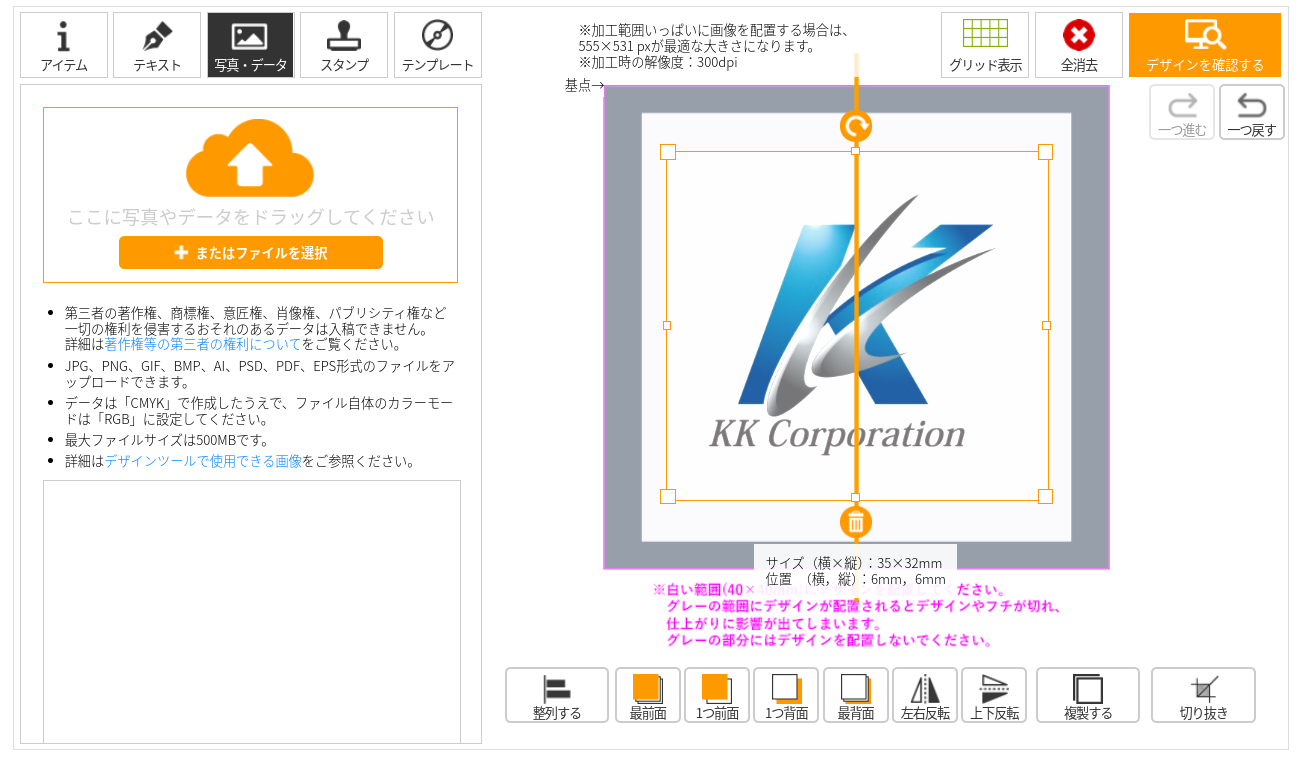Send image to 最背面
The height and width of the screenshot is (770, 1307).
(856, 695)
